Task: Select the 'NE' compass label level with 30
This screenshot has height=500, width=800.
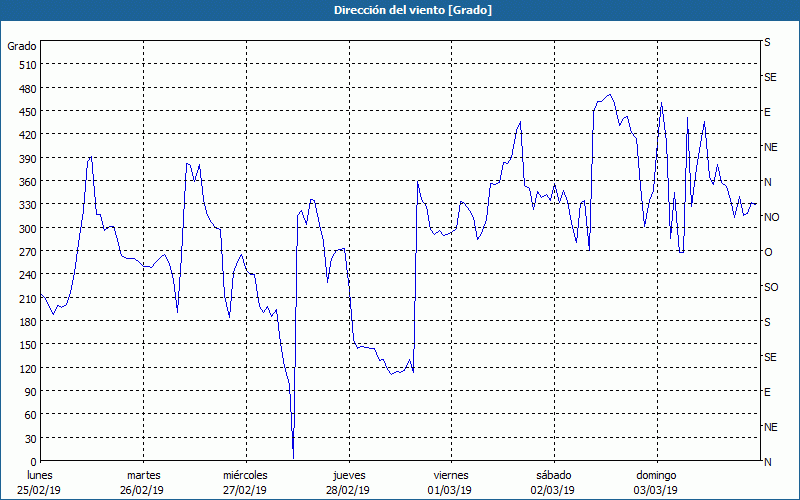Action: pyautogui.click(x=770, y=427)
